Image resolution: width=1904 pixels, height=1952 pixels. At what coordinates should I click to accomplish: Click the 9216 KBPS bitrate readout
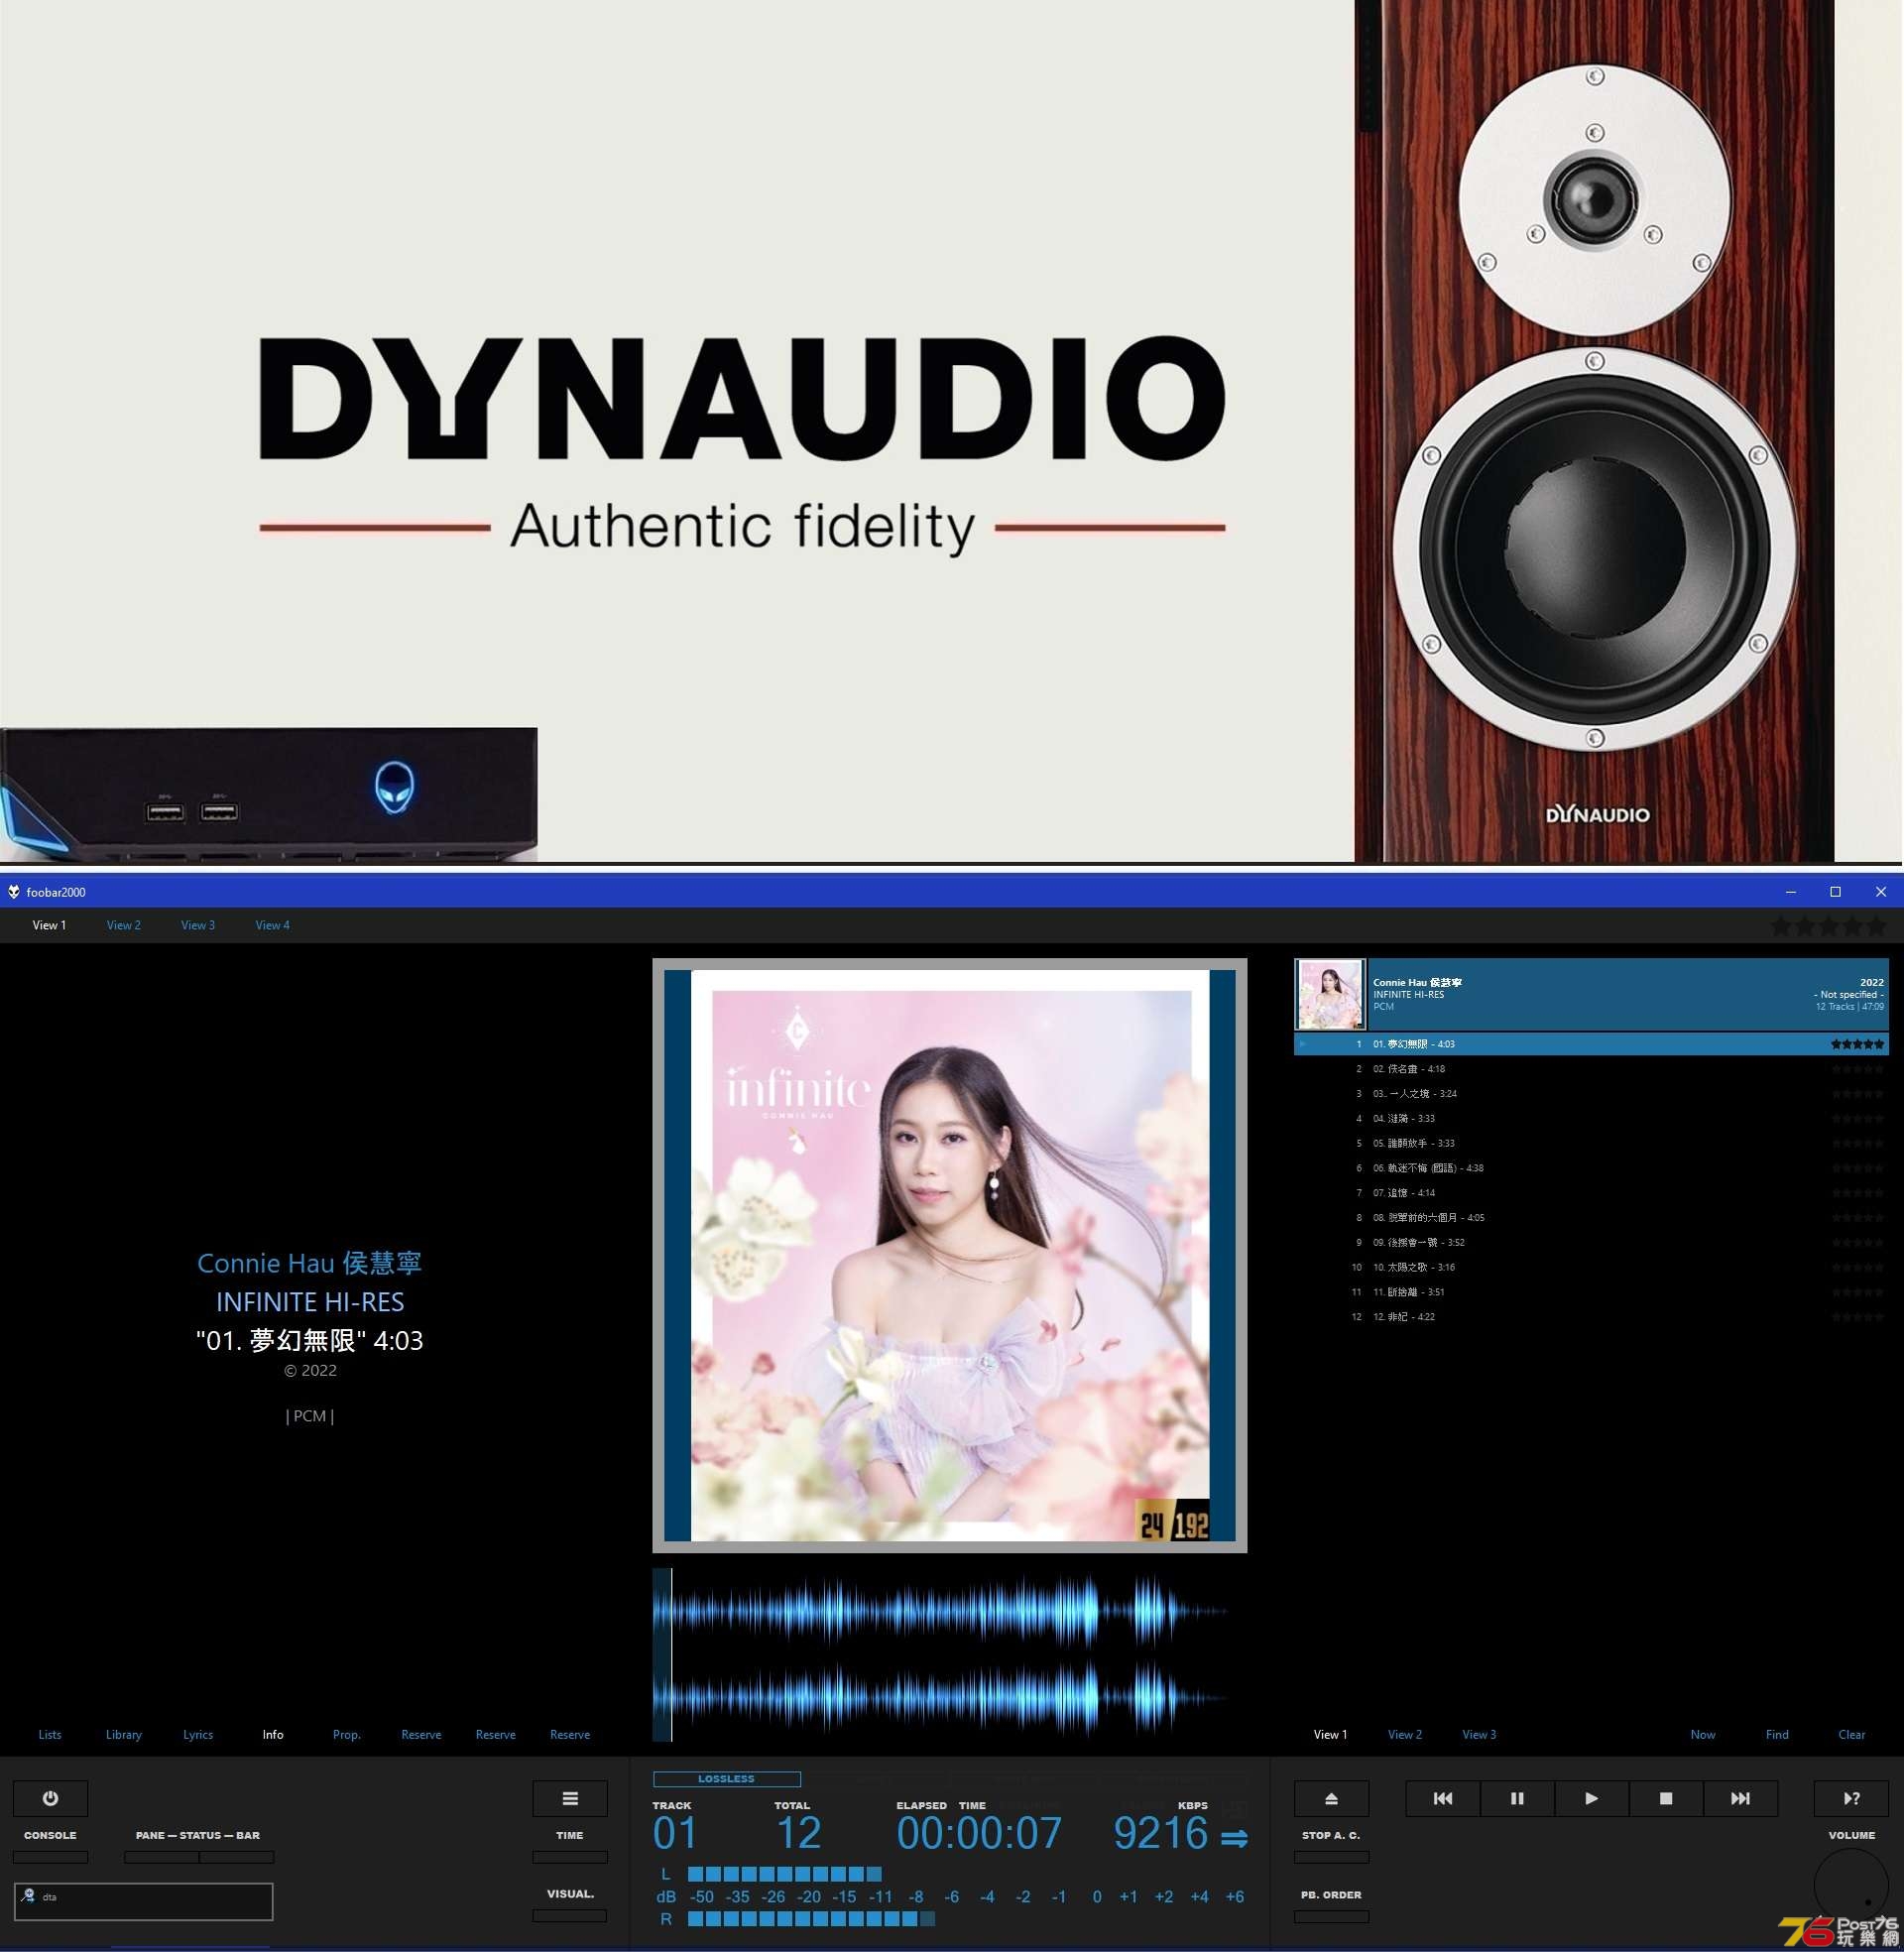coord(1161,1834)
